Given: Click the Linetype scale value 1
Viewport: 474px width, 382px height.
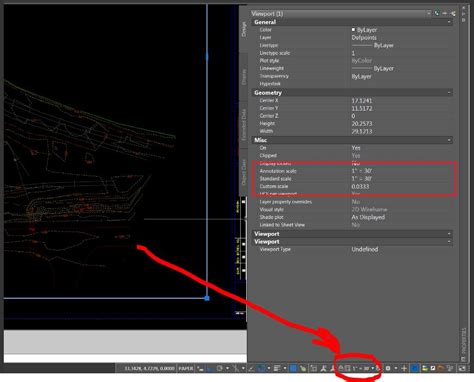Looking at the screenshot, I should point(353,53).
